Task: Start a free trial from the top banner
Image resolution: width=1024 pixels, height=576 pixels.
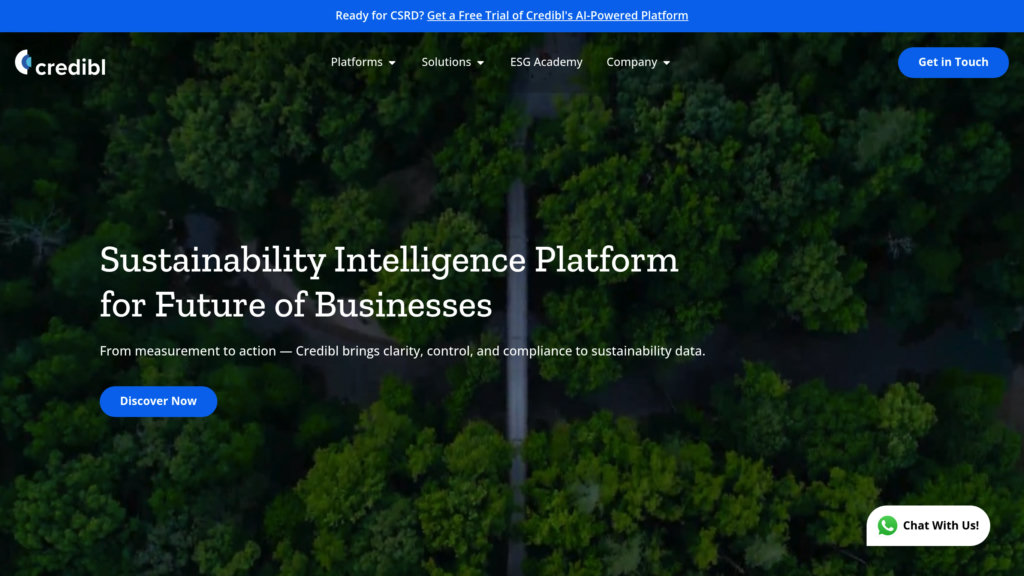Action: point(557,15)
